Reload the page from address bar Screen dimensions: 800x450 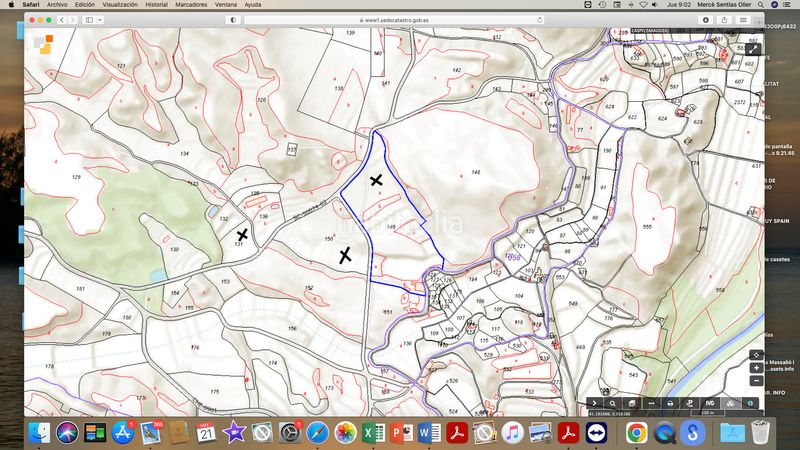point(539,20)
